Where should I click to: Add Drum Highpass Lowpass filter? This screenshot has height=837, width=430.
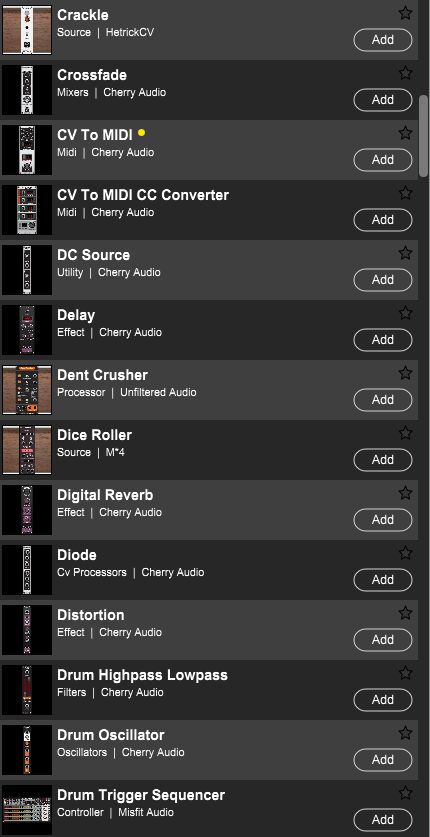pyautogui.click(x=383, y=700)
